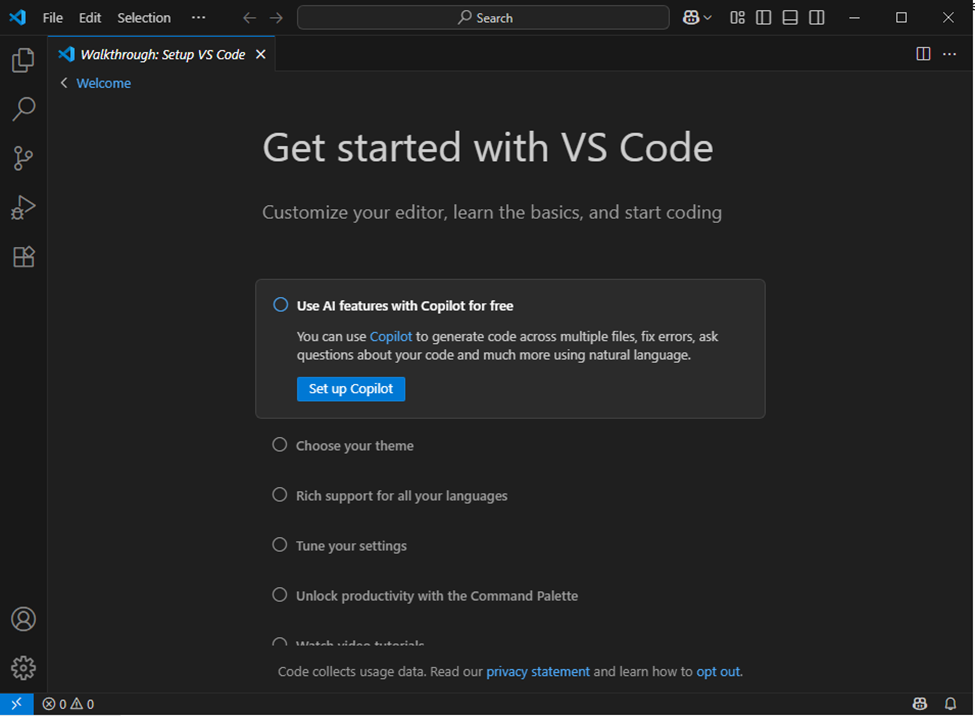975x716 pixels.
Task: Open the privacy statement link
Action: pyautogui.click(x=538, y=672)
